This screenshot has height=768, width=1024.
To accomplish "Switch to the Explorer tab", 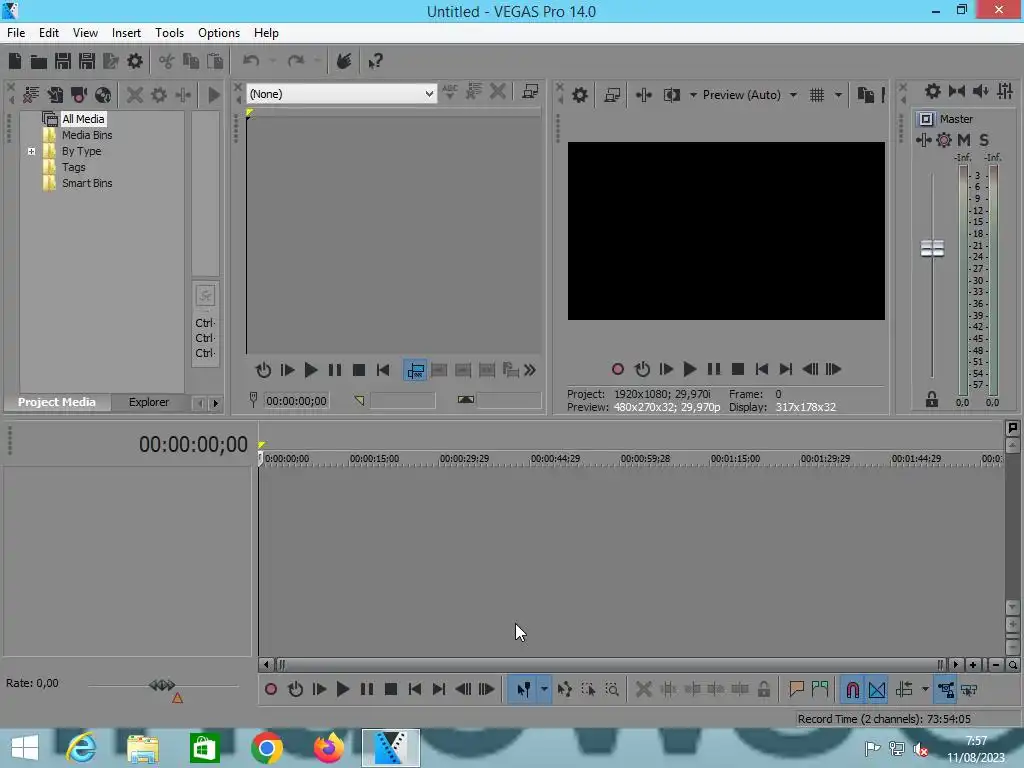I will point(148,402).
